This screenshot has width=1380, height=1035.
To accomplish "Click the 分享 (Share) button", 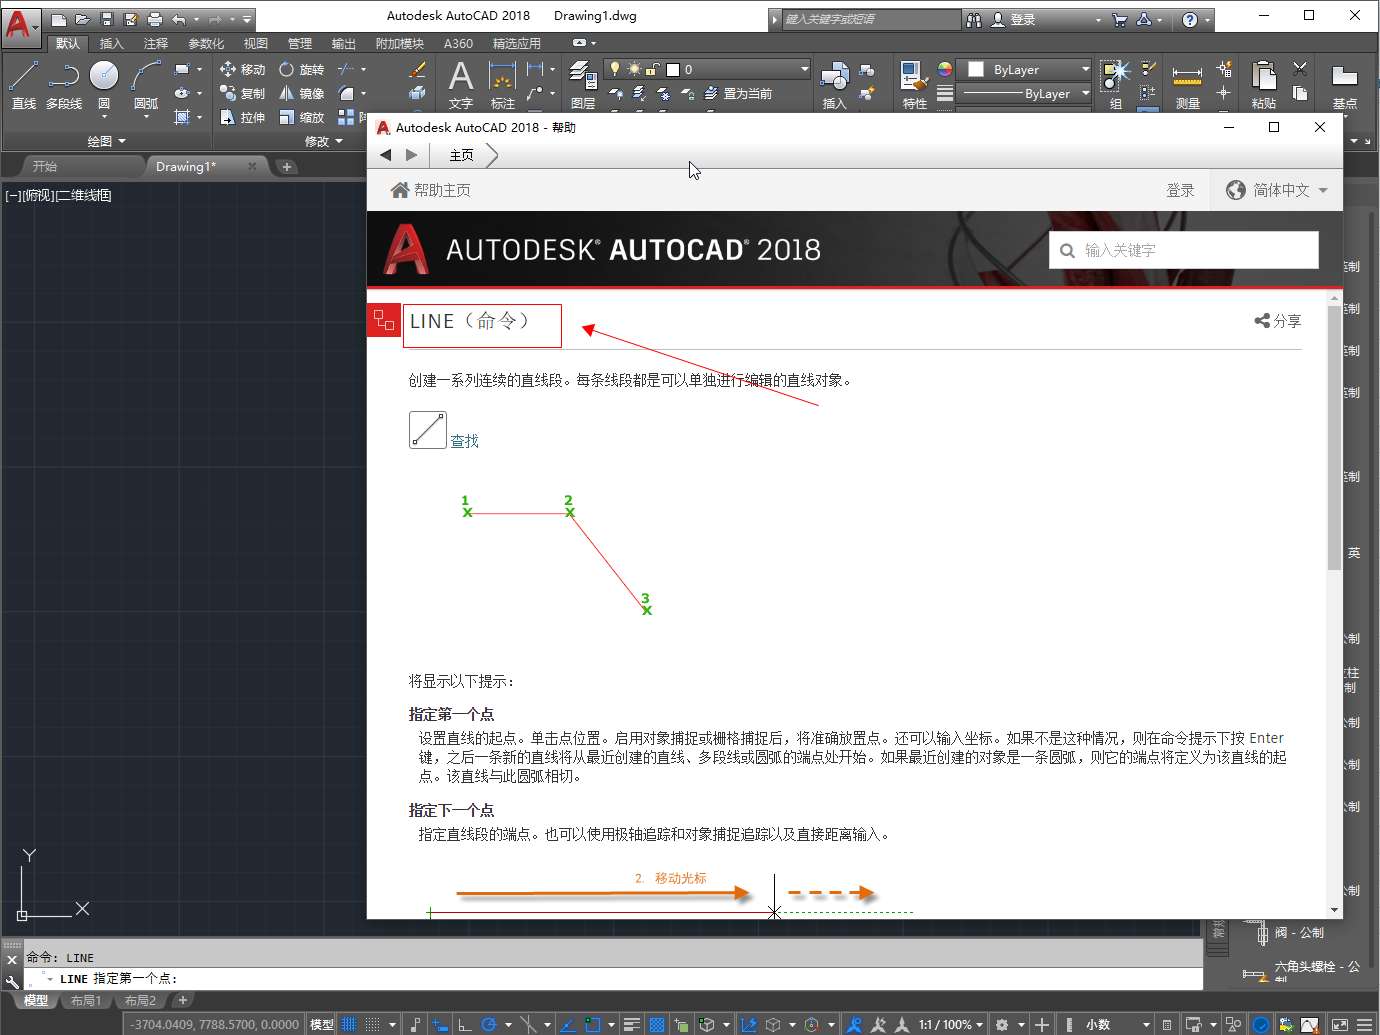I will 1278,321.
